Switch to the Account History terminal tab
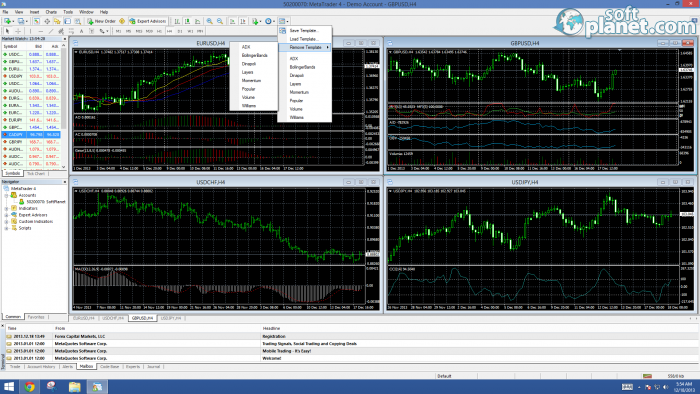Screen dimensions: 700x394 coord(41,367)
